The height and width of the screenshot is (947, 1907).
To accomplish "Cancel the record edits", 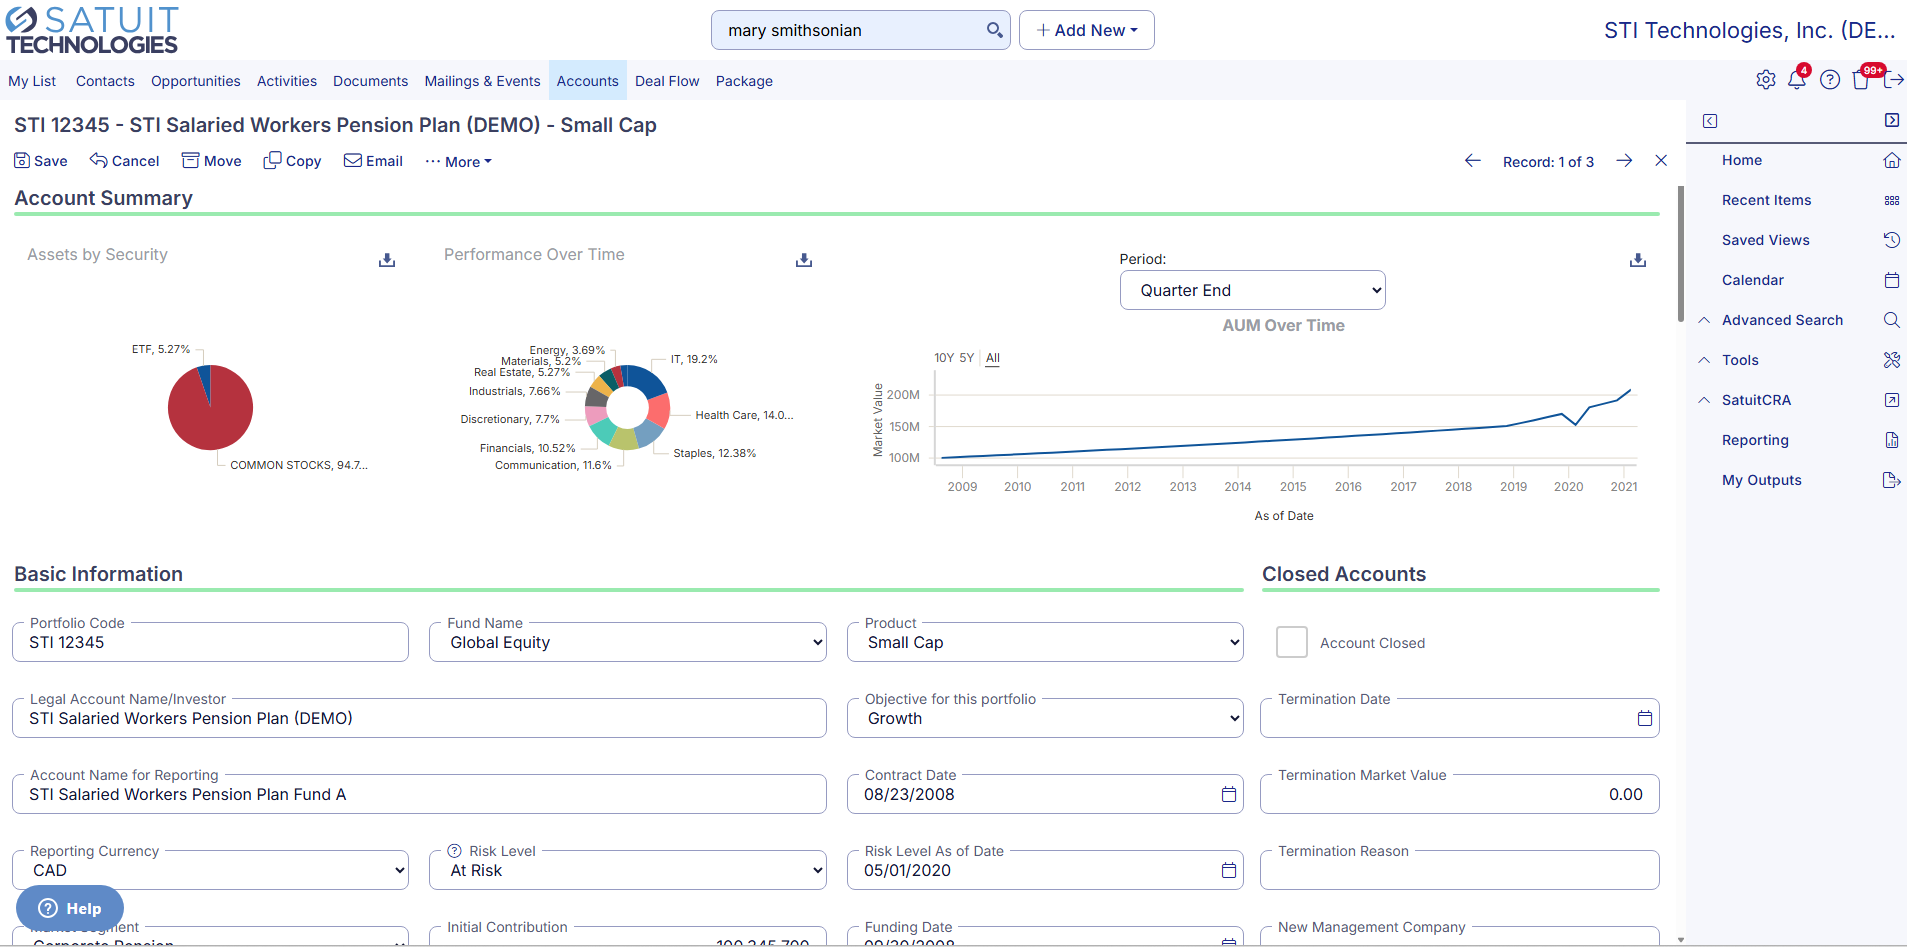I will click(124, 161).
